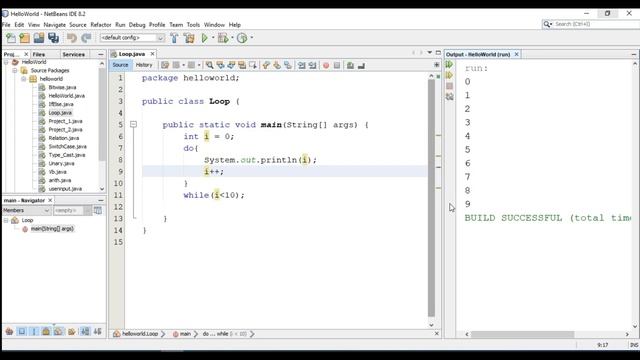The image size is (640, 360).
Task: Toggle Sort by Source in Navigator
Action: [98, 331]
